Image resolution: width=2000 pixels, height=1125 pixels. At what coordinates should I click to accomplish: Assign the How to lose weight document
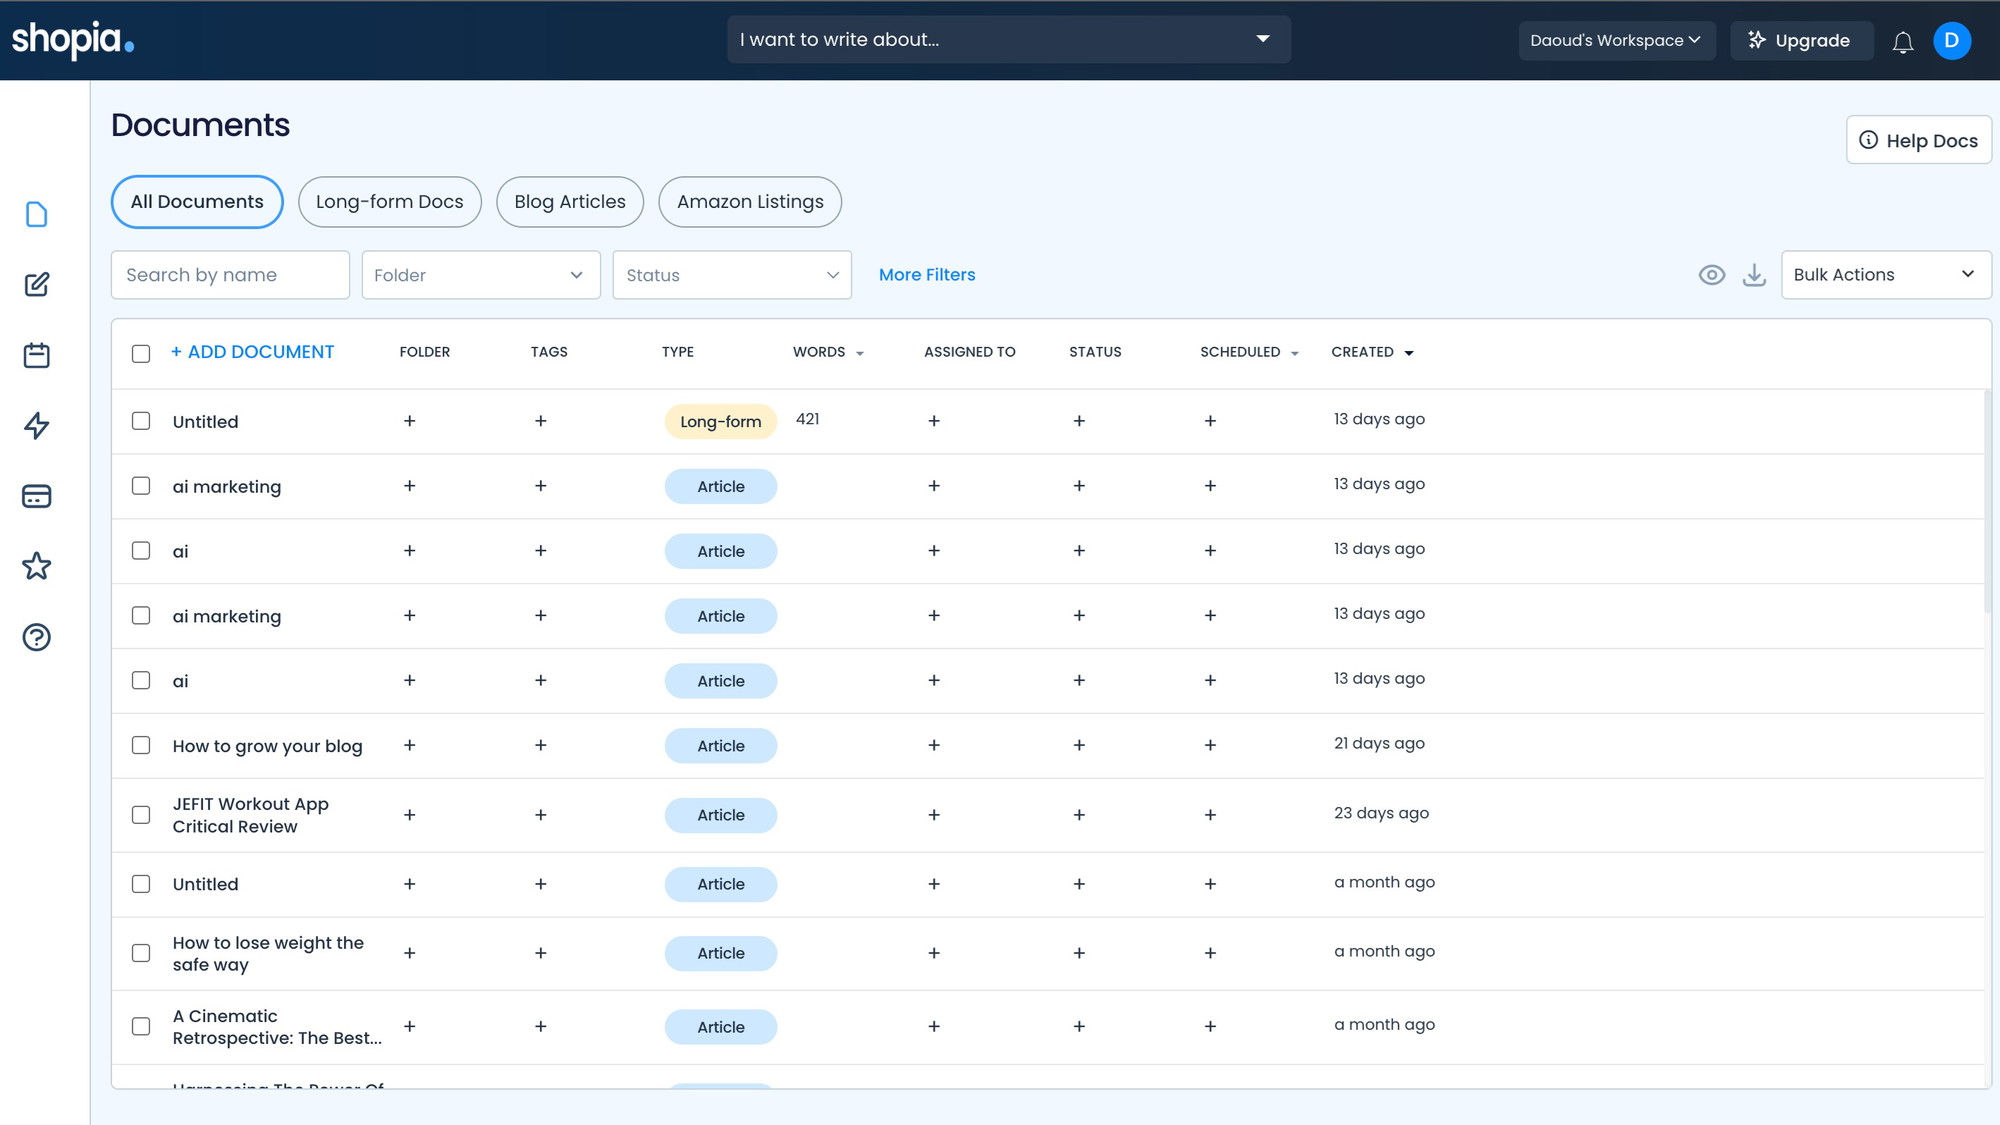(934, 953)
